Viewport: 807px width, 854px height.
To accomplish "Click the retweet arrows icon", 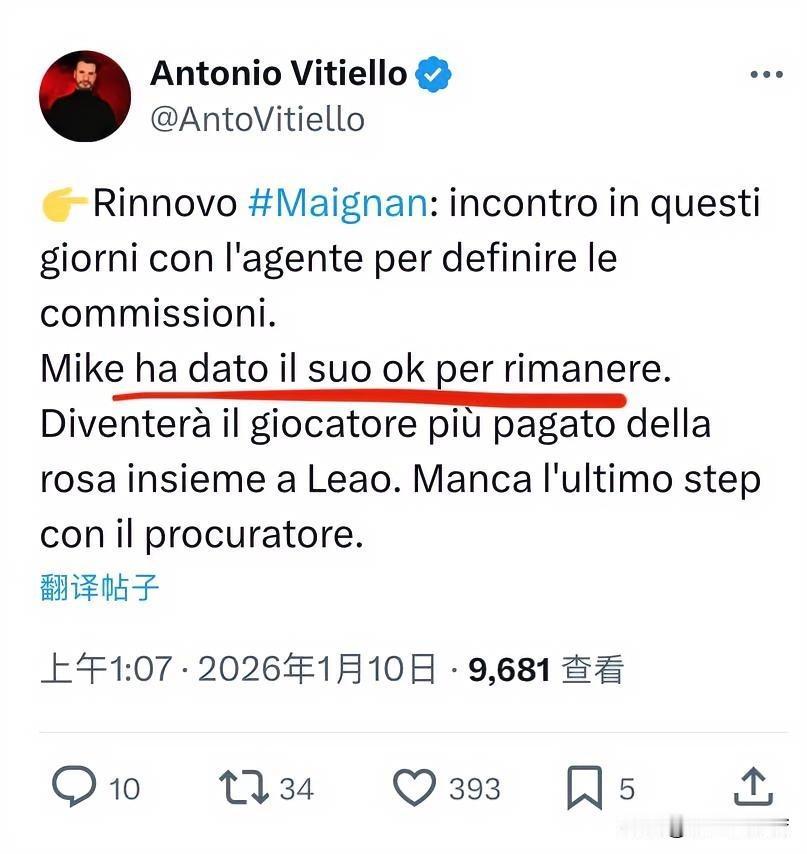I will (x=244, y=787).
